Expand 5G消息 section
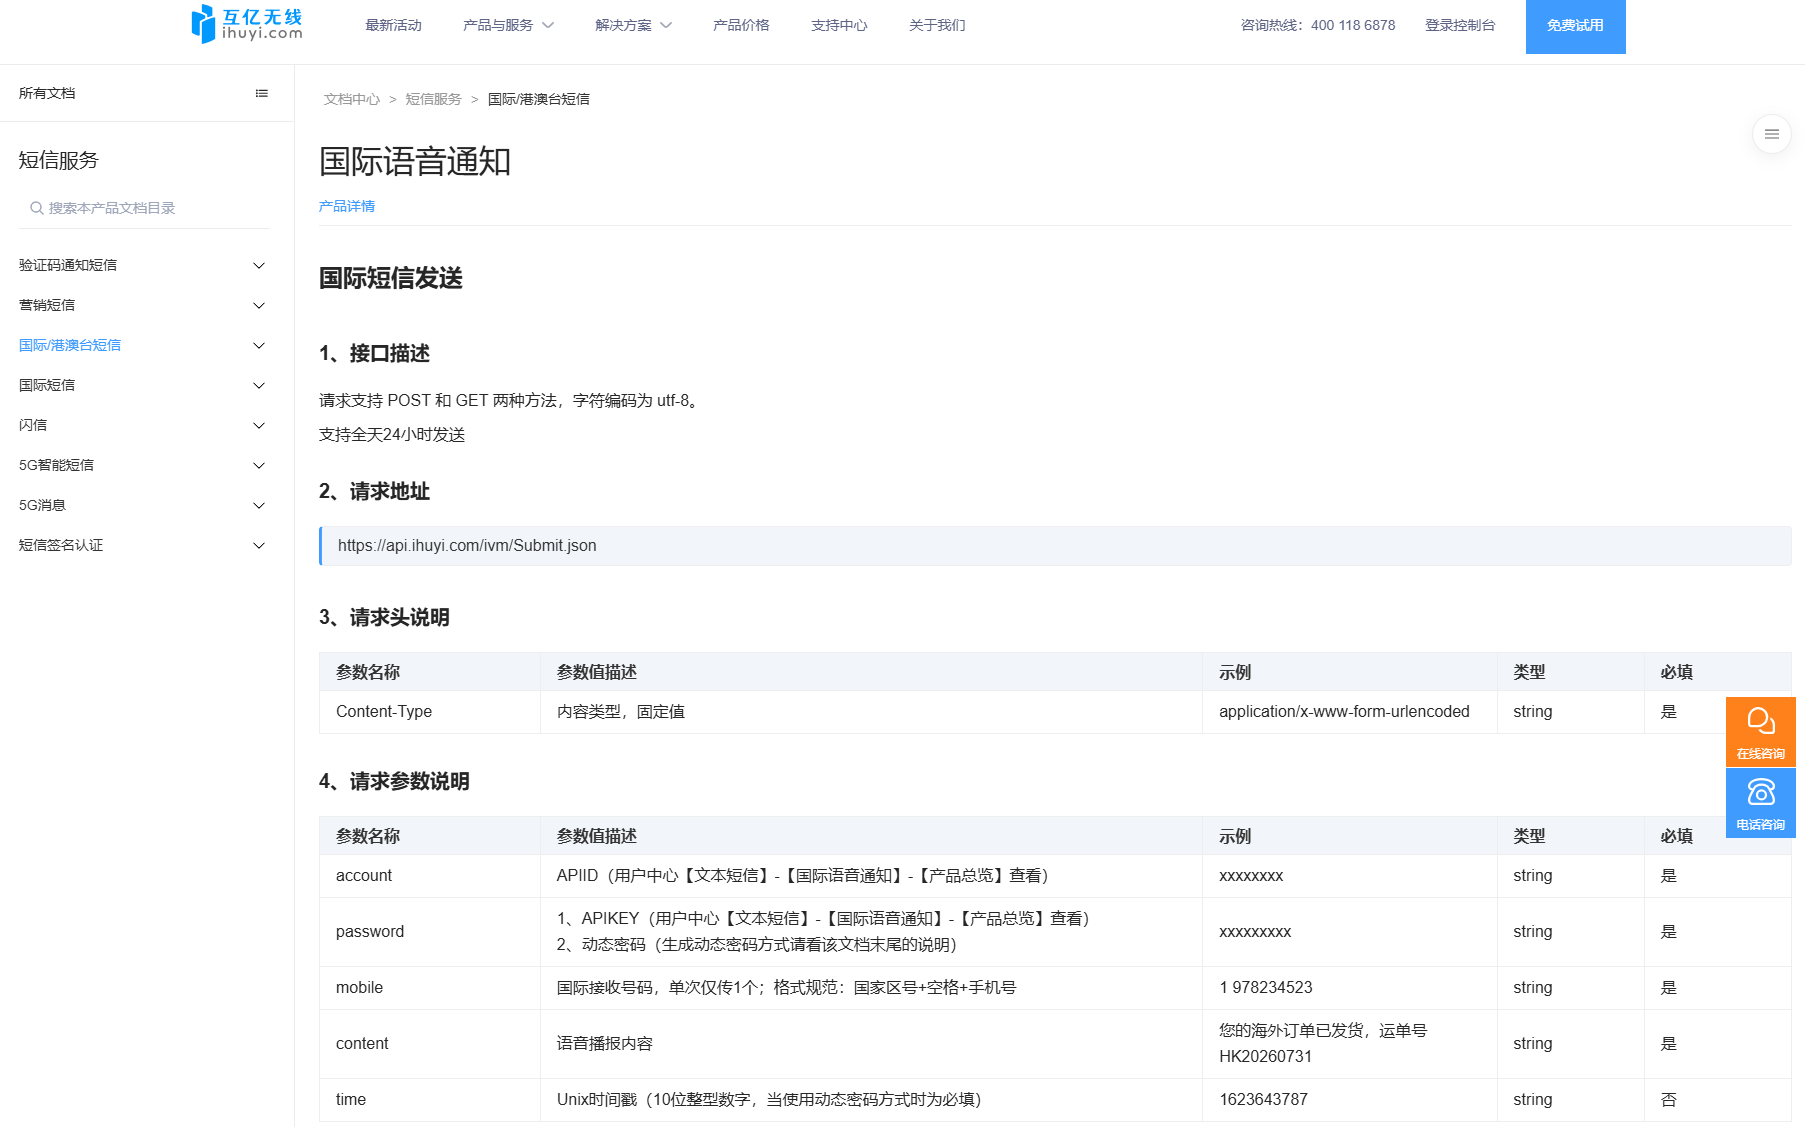The image size is (1805, 1127). [259, 505]
